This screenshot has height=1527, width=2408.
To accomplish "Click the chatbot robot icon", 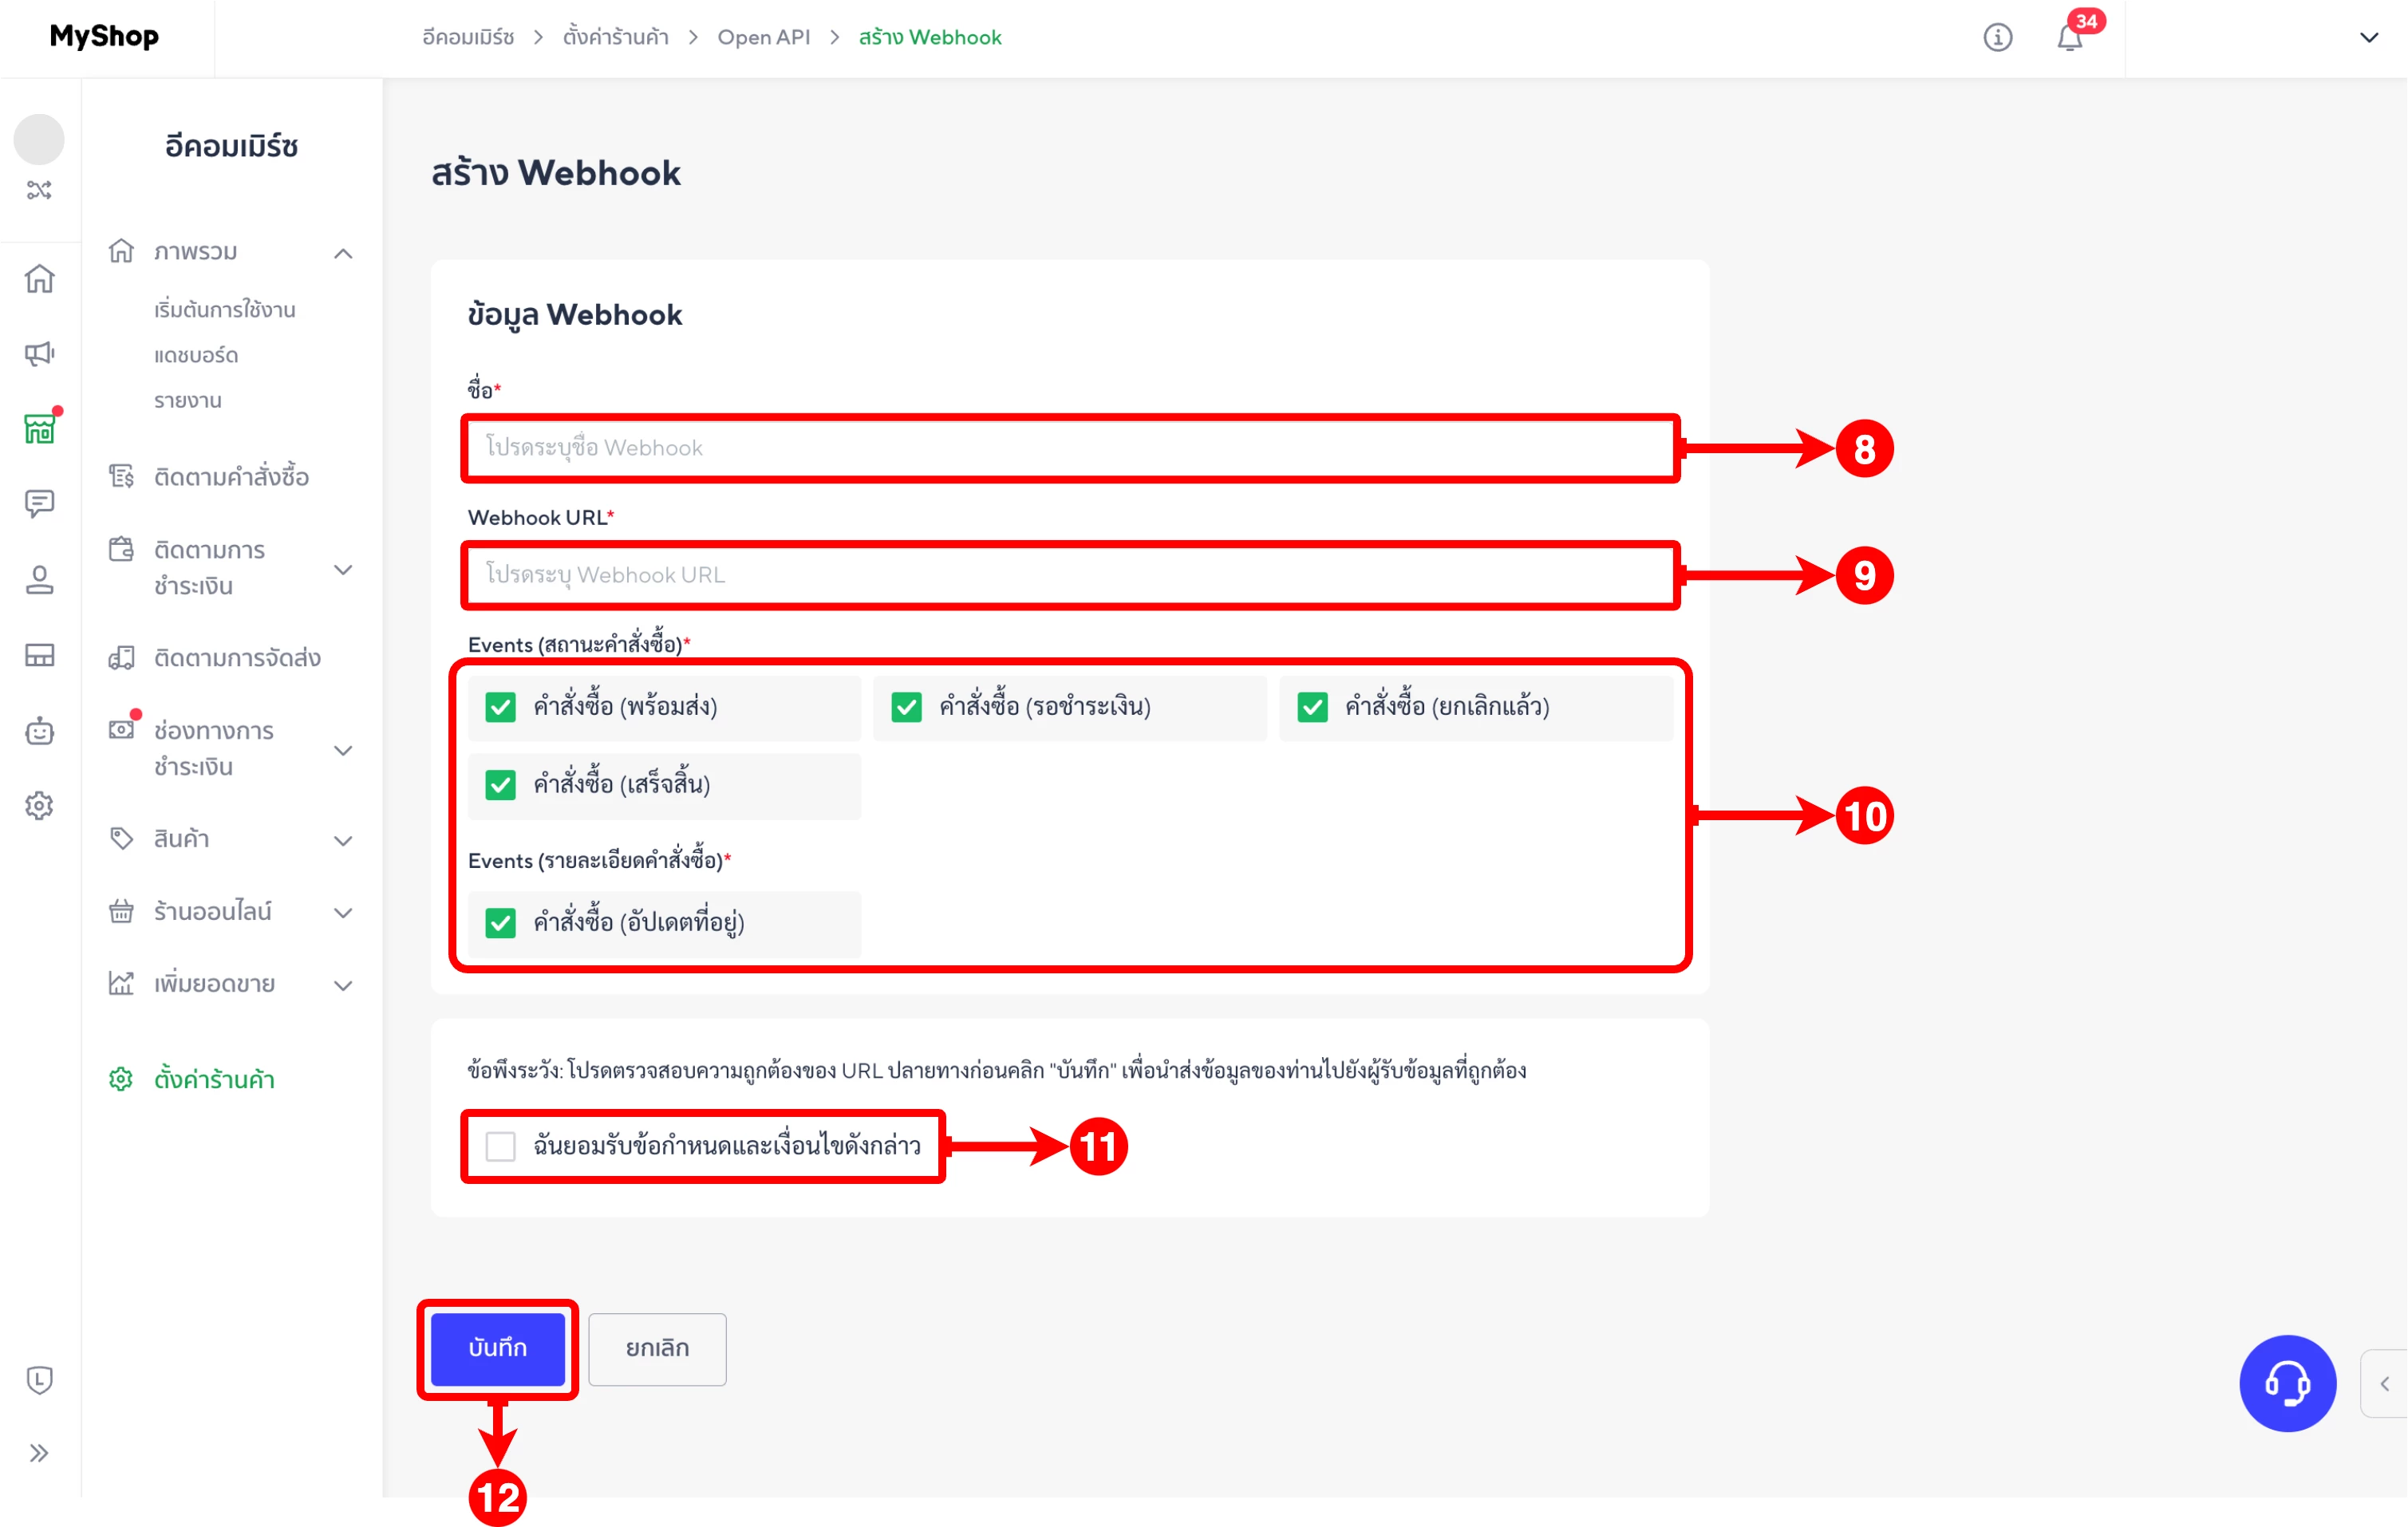I will [x=40, y=731].
